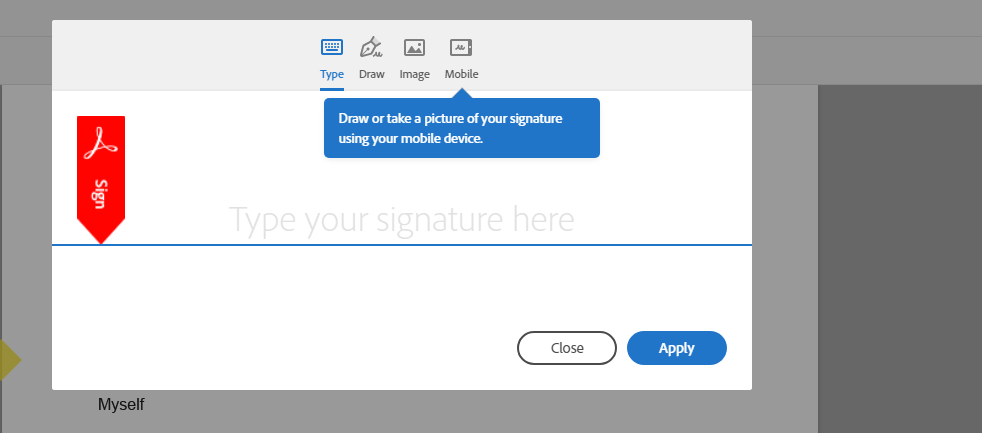Click the tooltip pointer beneath Mobile

461,94
